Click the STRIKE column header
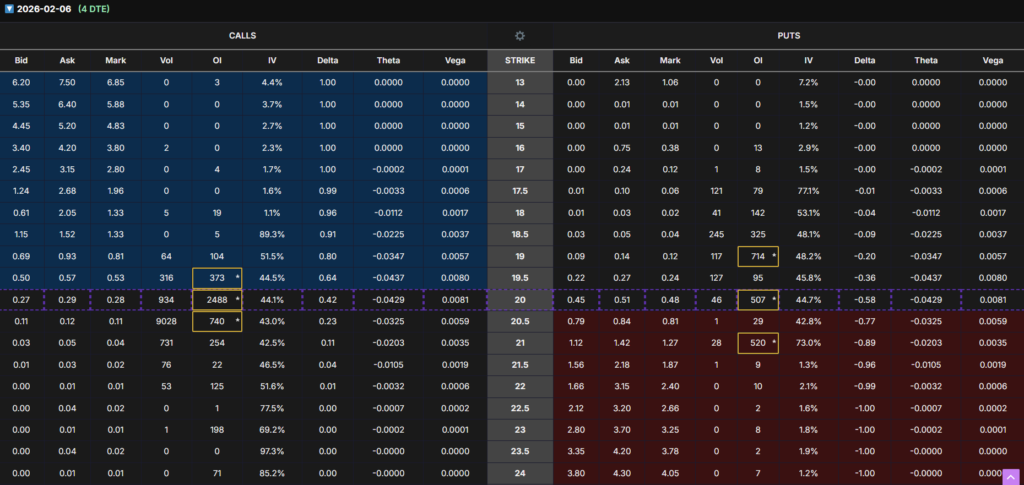1024x485 pixels. pyautogui.click(x=519, y=60)
